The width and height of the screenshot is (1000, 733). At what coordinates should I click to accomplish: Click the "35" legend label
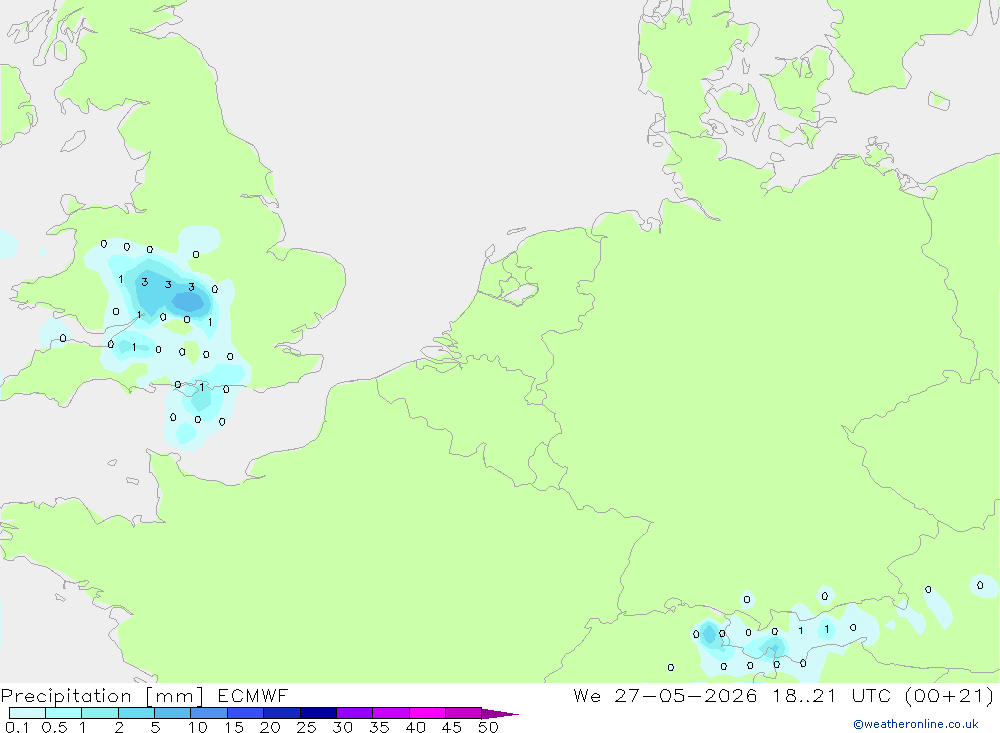click(379, 727)
